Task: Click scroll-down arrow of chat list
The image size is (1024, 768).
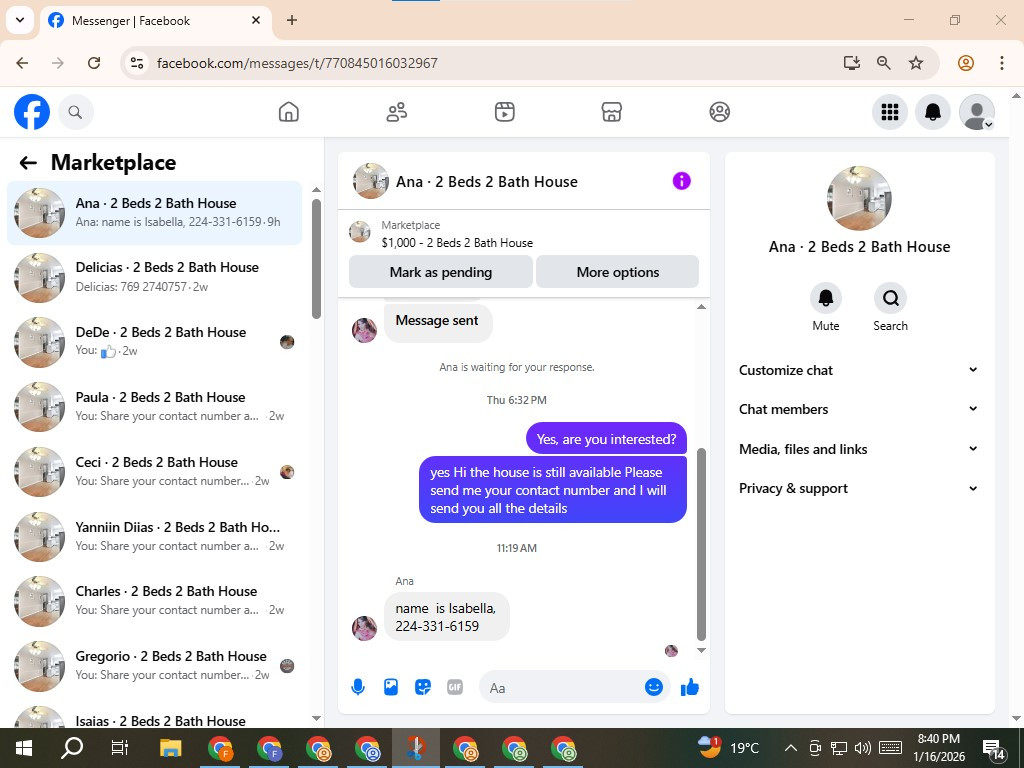Action: point(316,718)
